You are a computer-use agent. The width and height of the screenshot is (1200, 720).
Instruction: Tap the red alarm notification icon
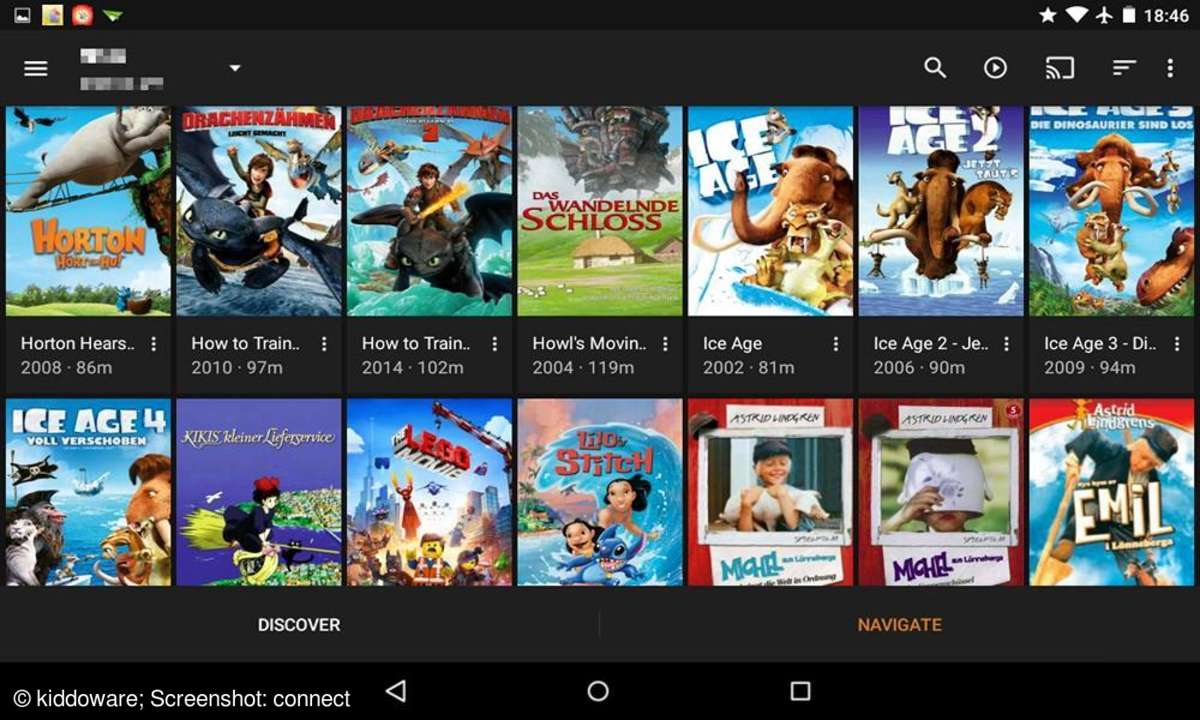[82, 15]
